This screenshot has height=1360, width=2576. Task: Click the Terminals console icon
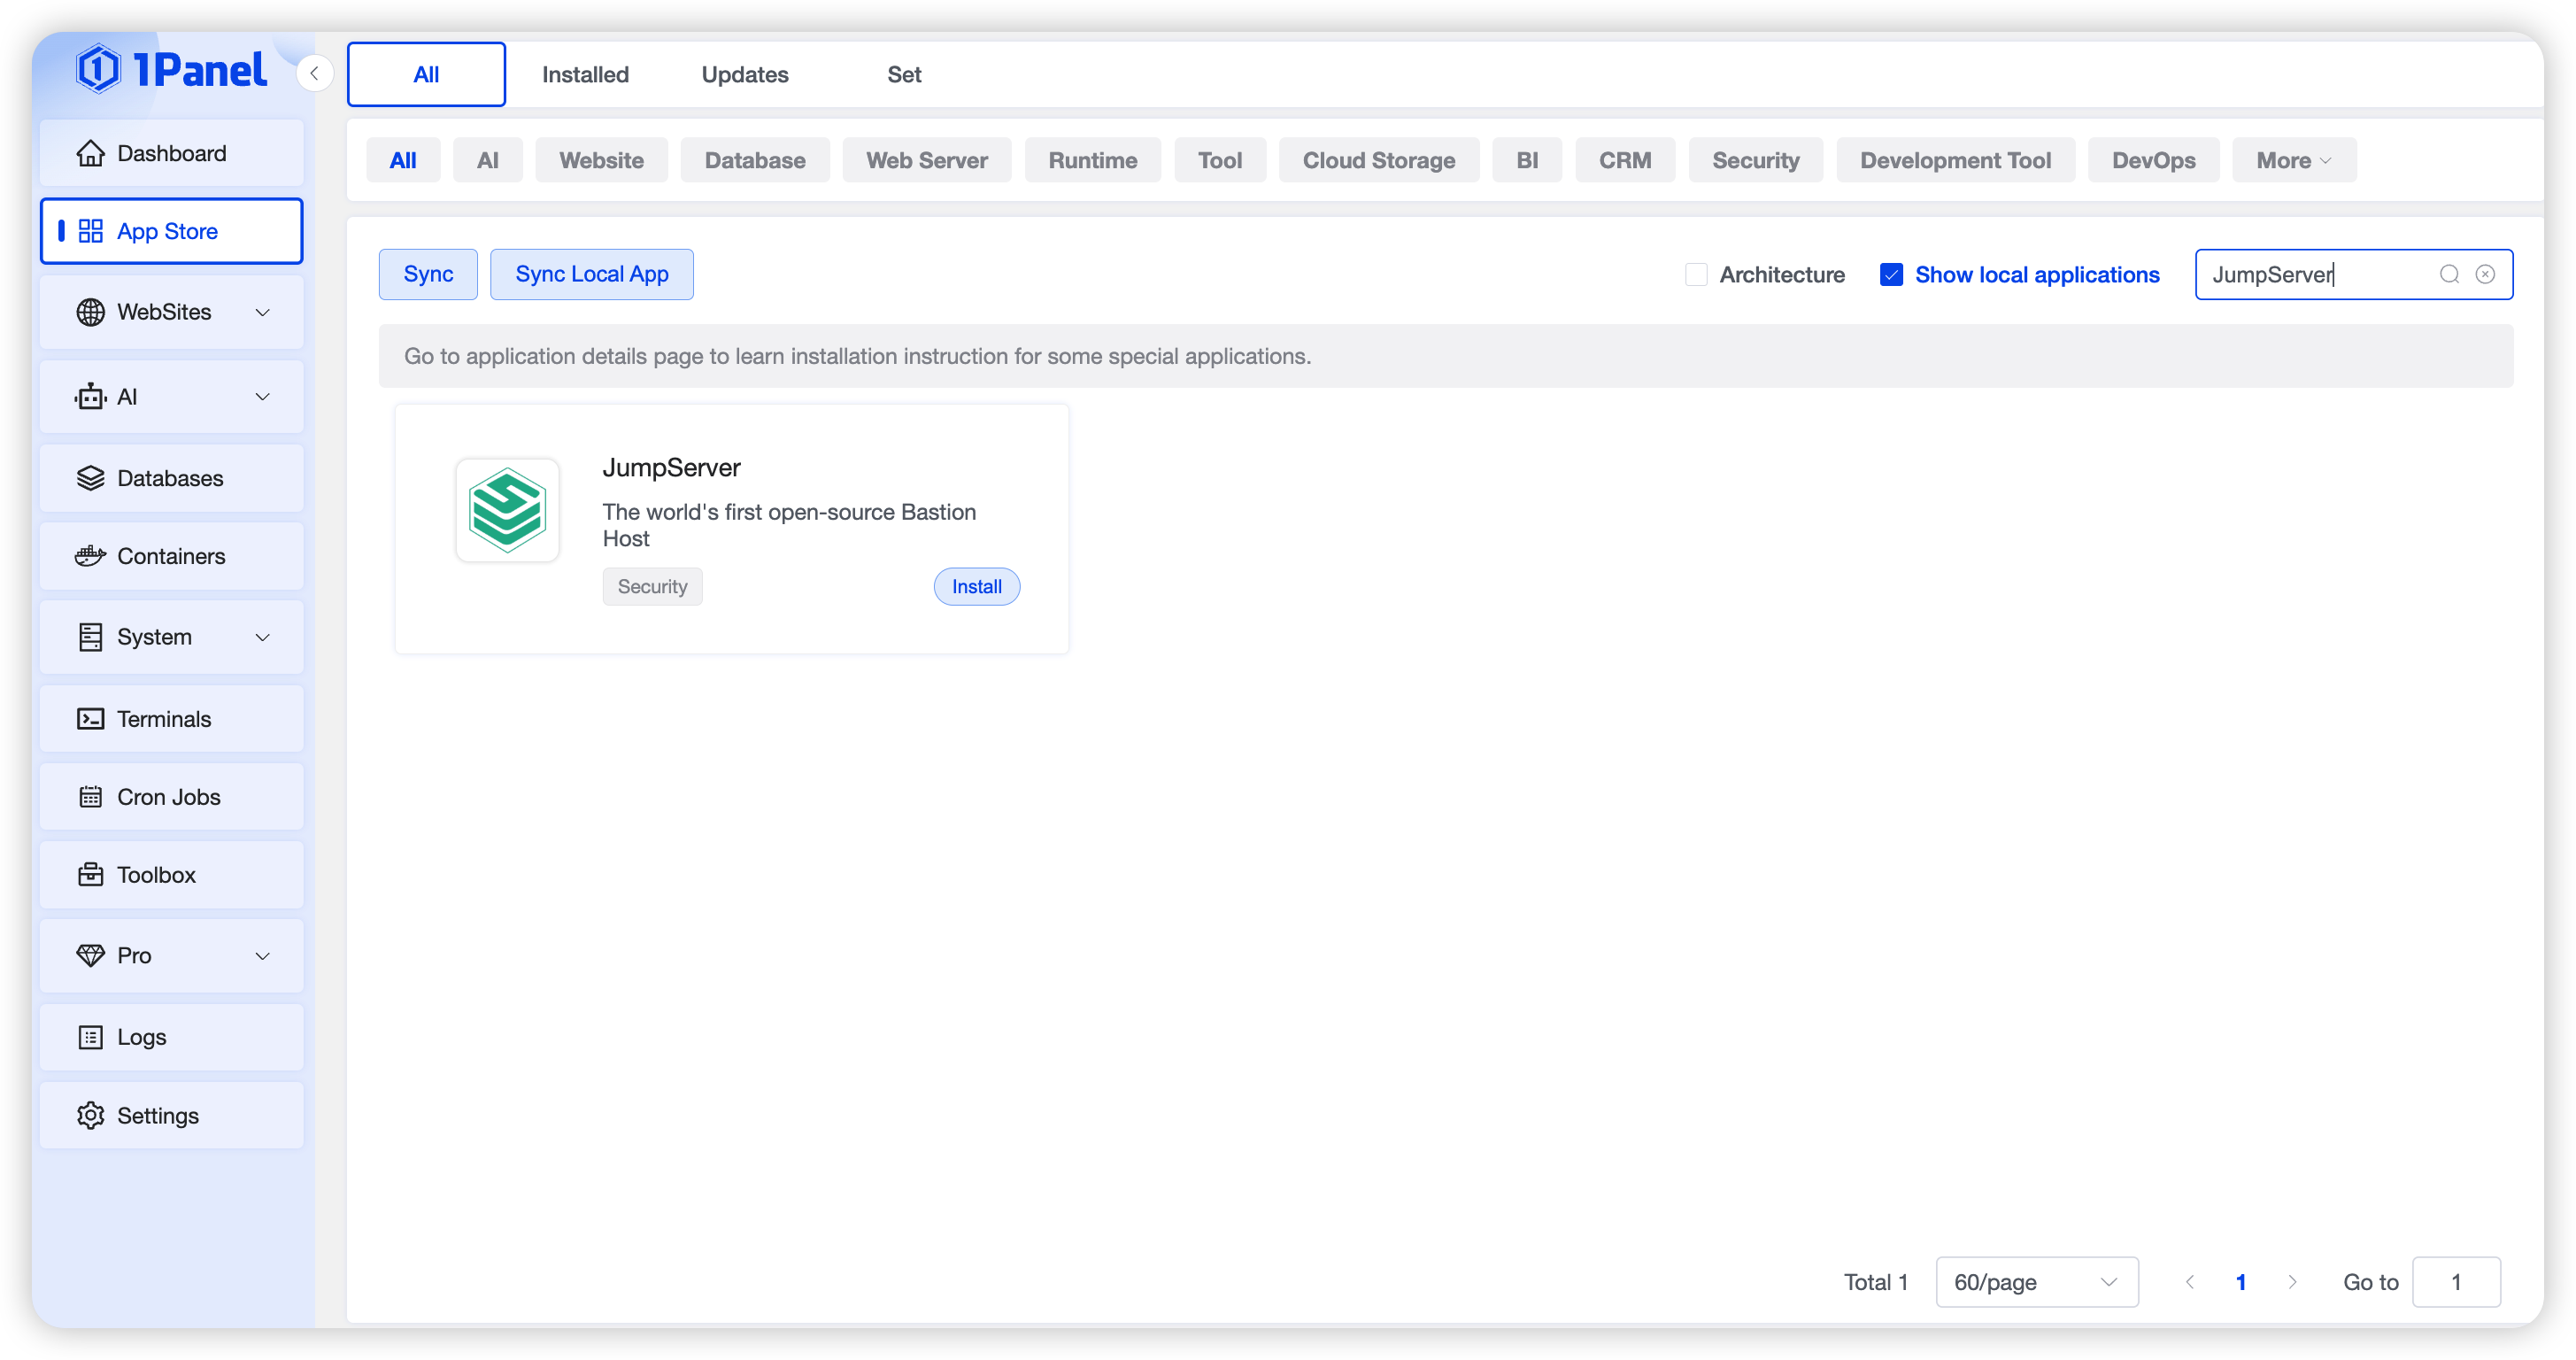pyautogui.click(x=90, y=719)
